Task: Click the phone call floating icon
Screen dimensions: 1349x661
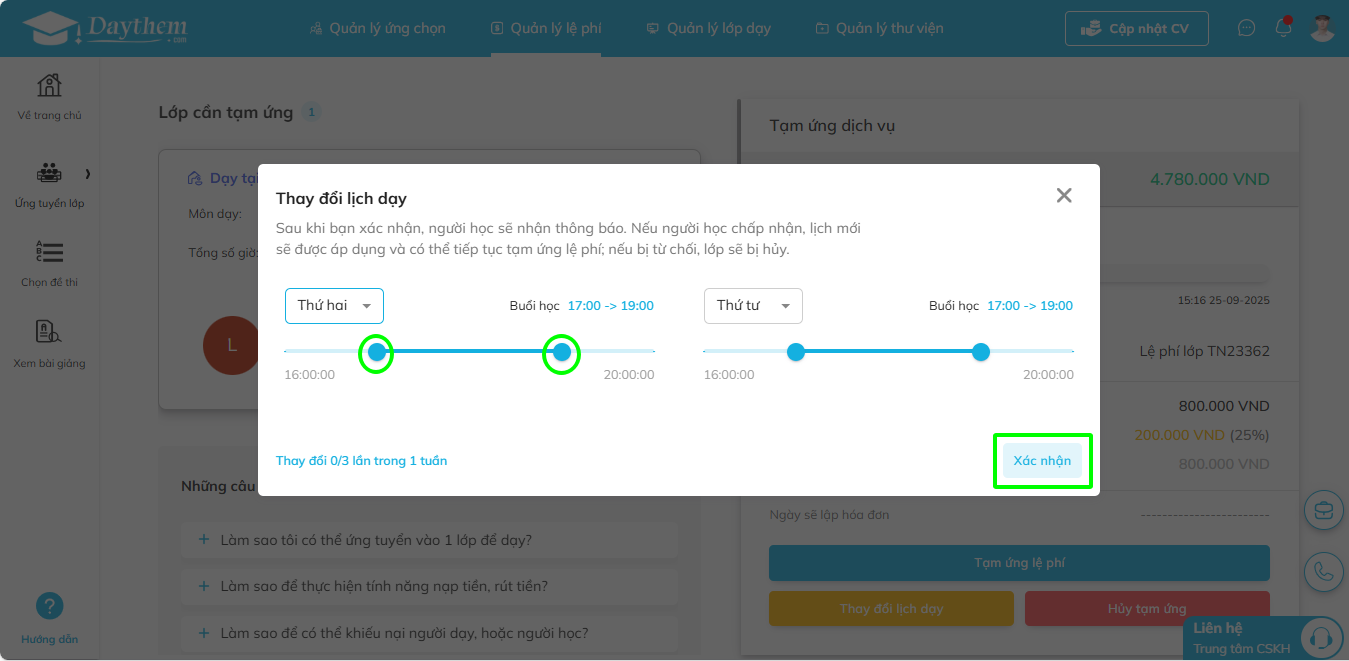Action: pos(1324,571)
